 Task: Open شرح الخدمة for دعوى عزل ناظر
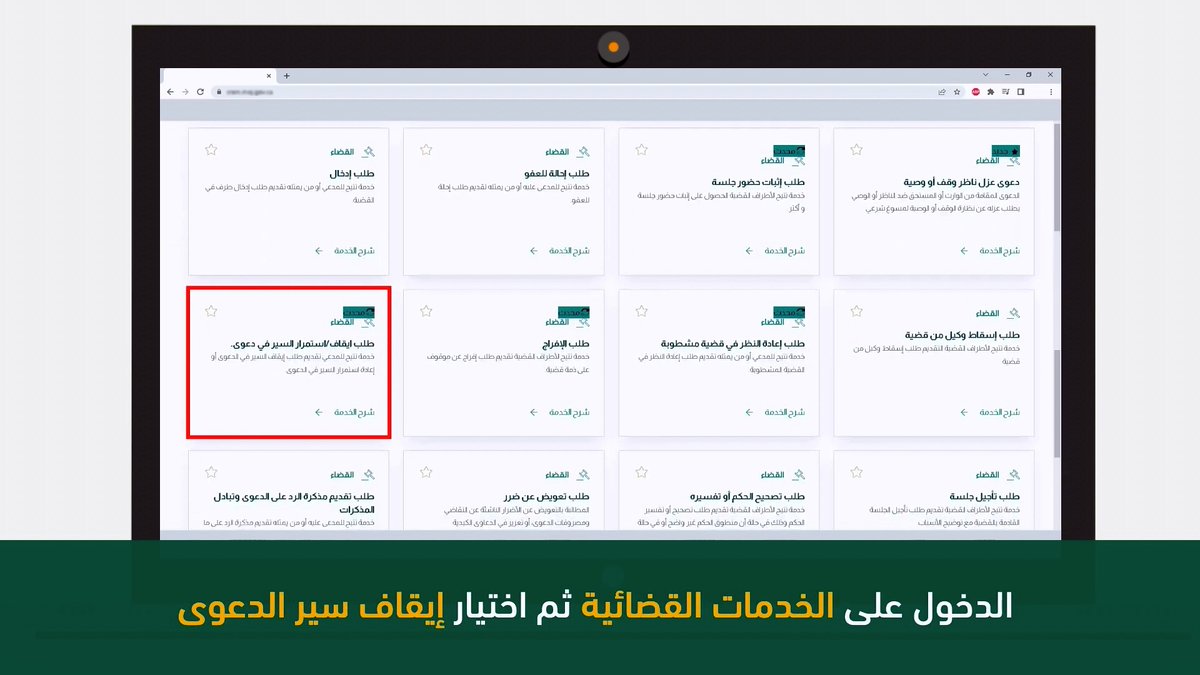coord(1000,251)
